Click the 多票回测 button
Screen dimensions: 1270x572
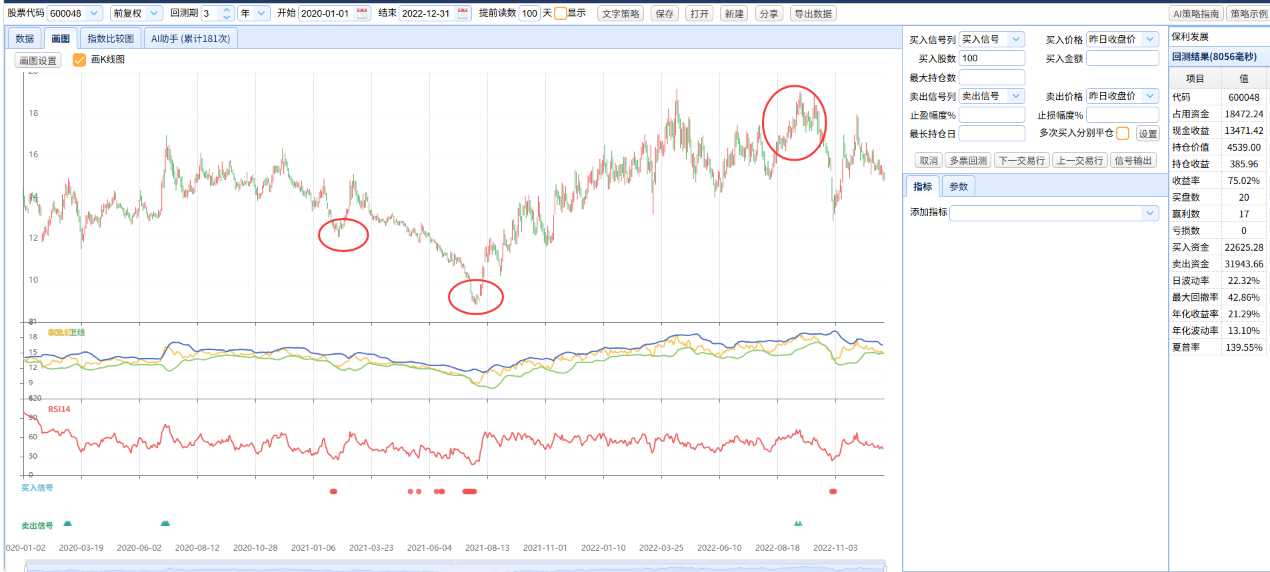click(x=968, y=160)
